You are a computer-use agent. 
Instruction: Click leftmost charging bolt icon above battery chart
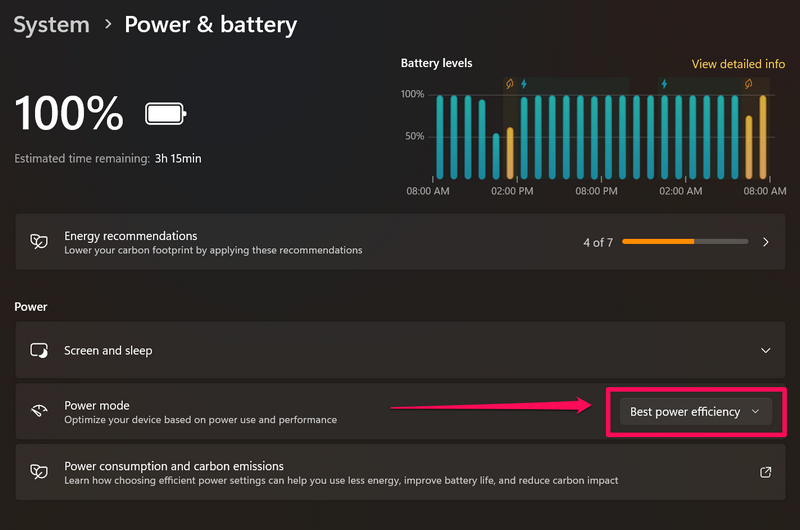tap(523, 84)
